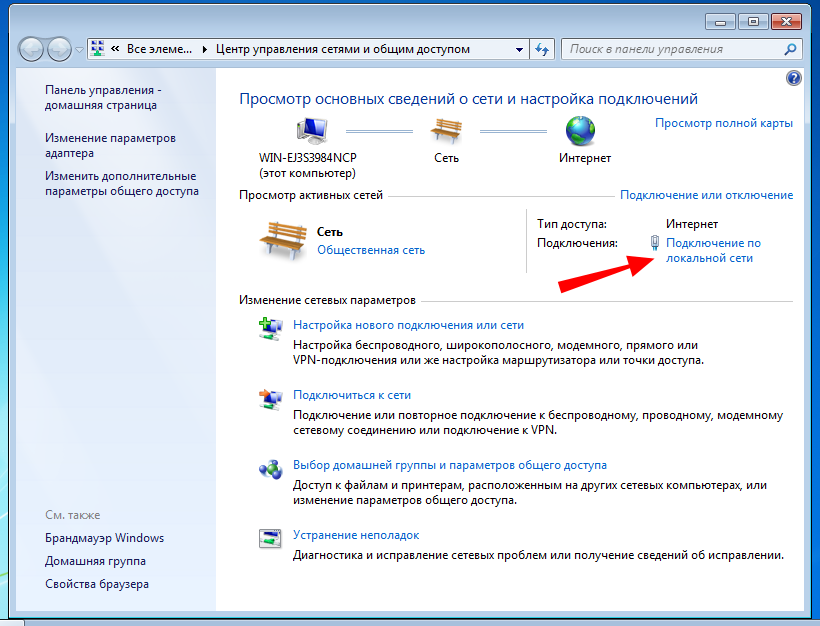This screenshot has height=626, width=820.
Task: Click the 'Общественная сеть' network type link
Action: pyautogui.click(x=370, y=250)
